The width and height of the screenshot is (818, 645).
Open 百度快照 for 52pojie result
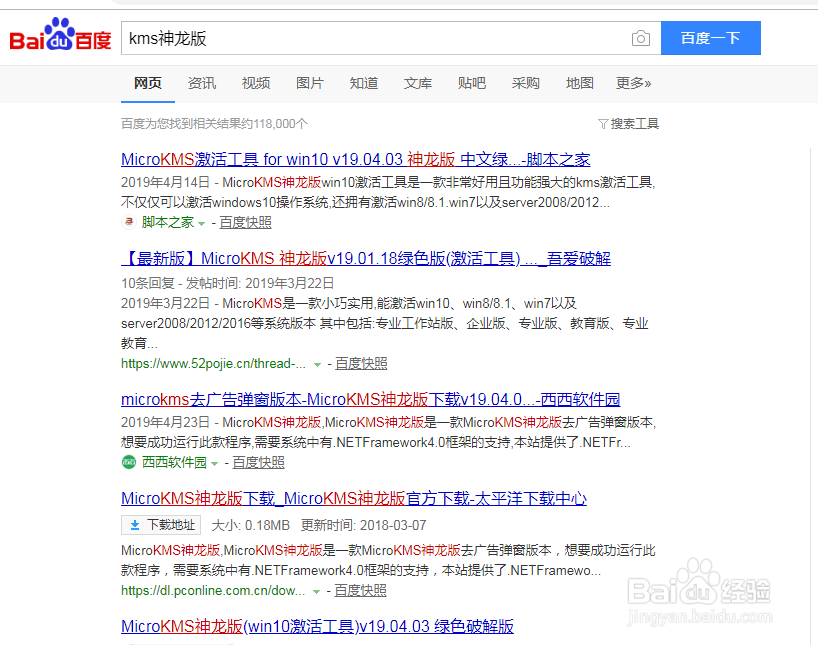[361, 364]
